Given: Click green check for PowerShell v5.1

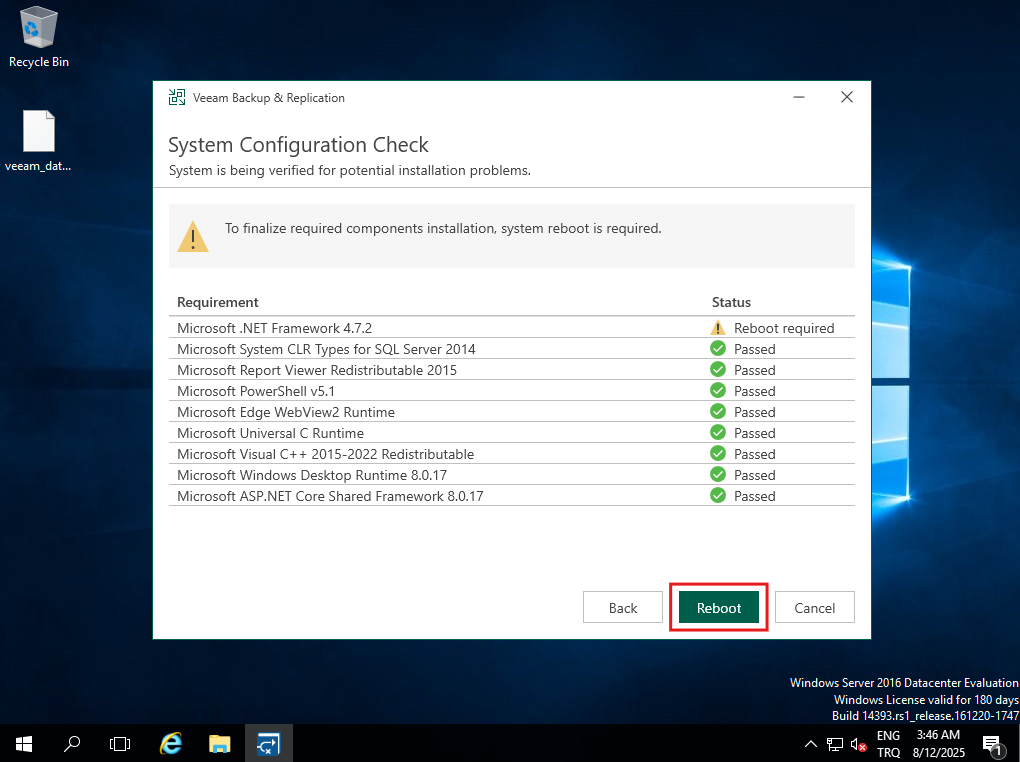Looking at the screenshot, I should 718,390.
